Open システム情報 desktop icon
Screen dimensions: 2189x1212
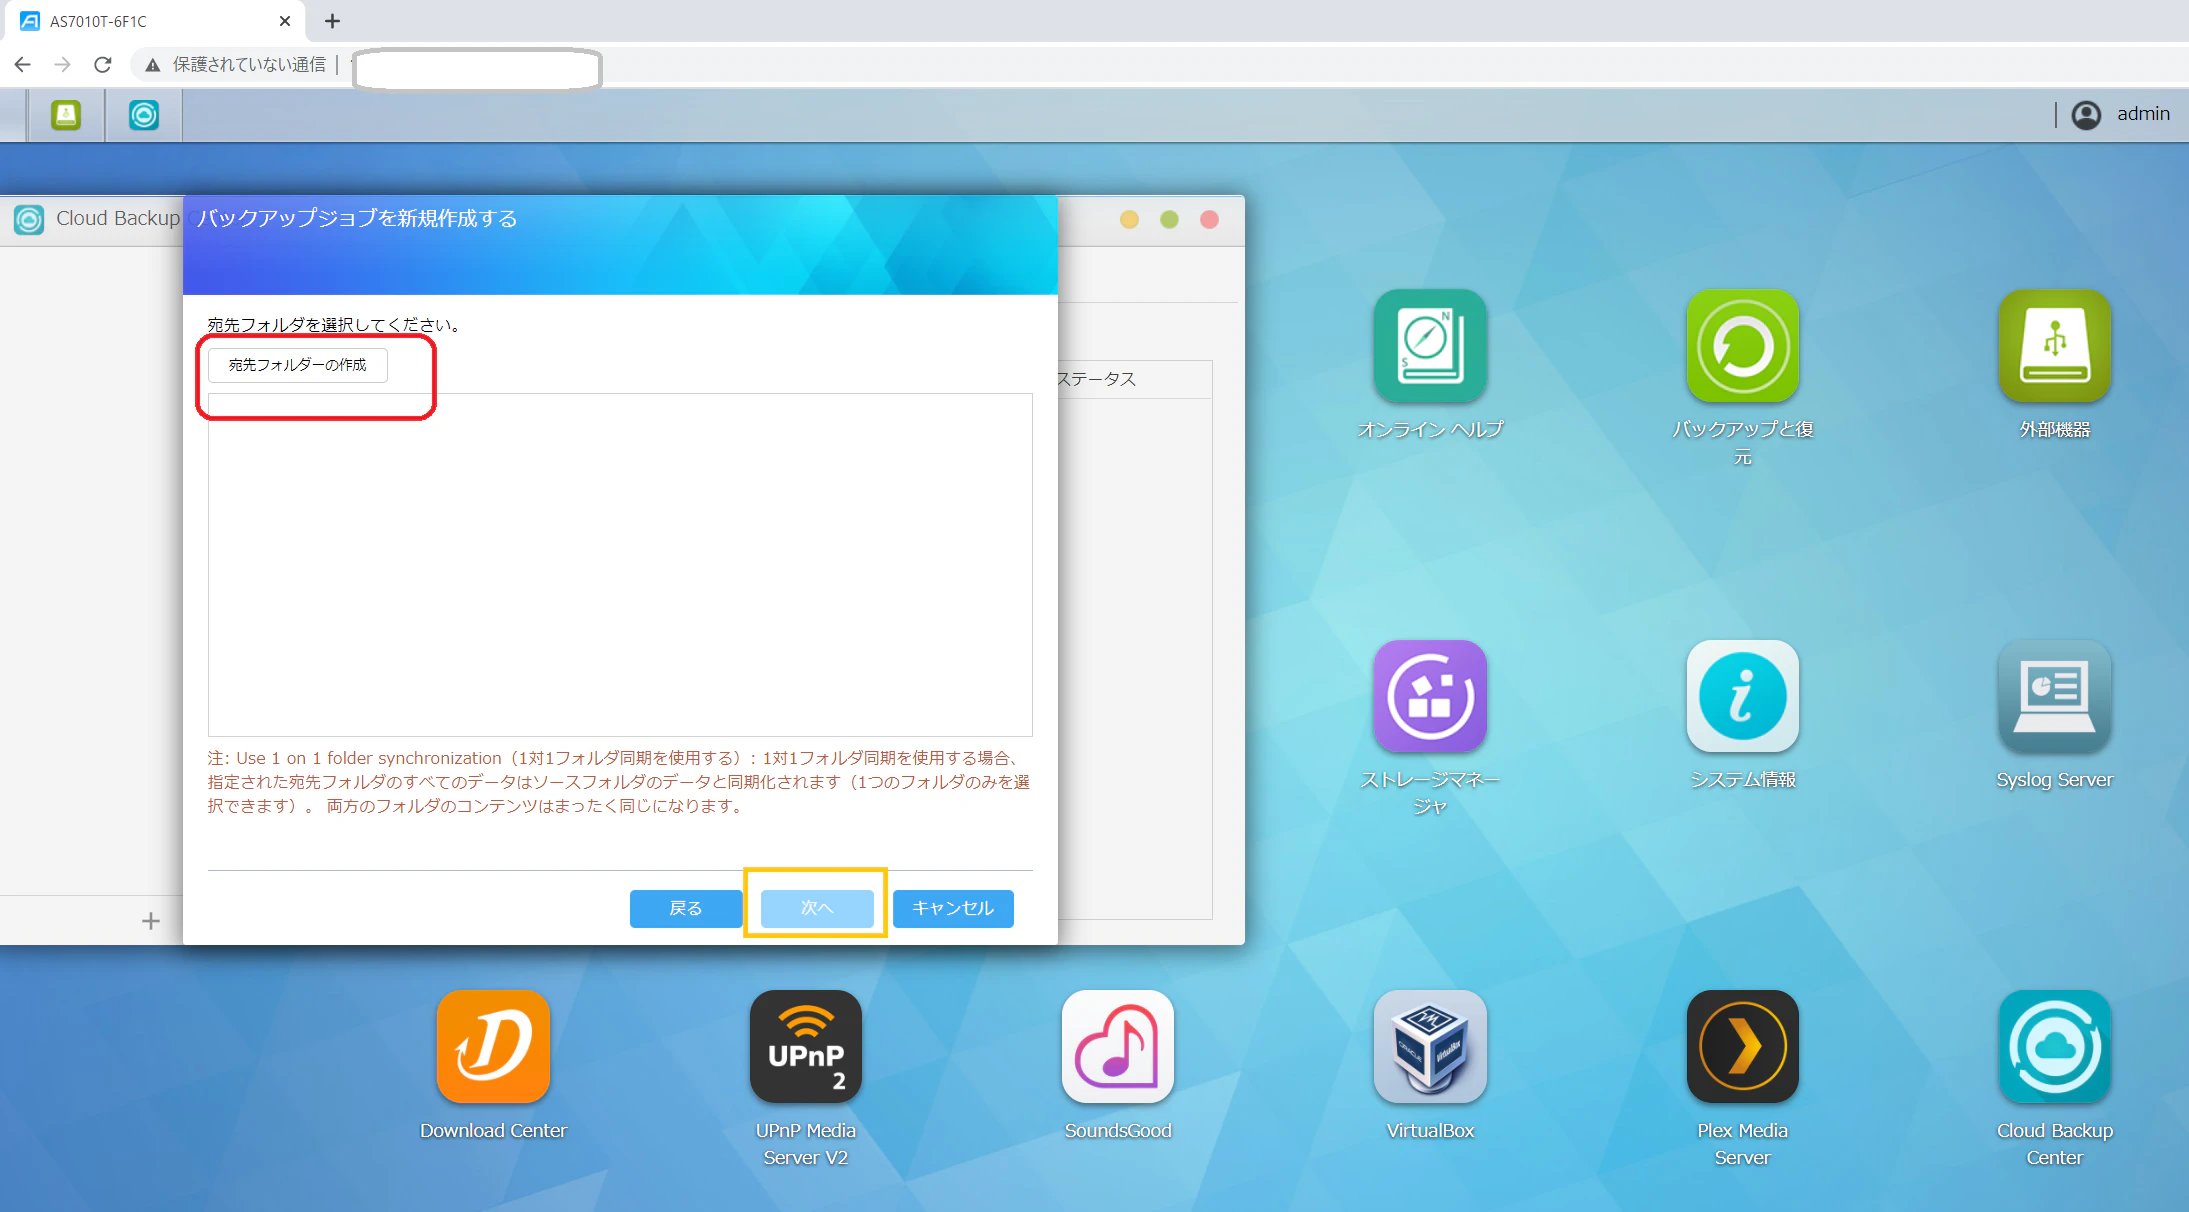coord(1742,696)
